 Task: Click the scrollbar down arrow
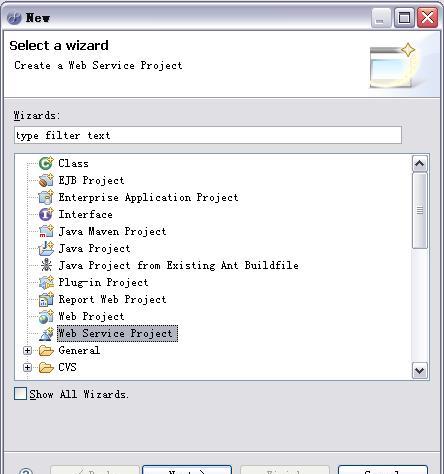coord(420,370)
